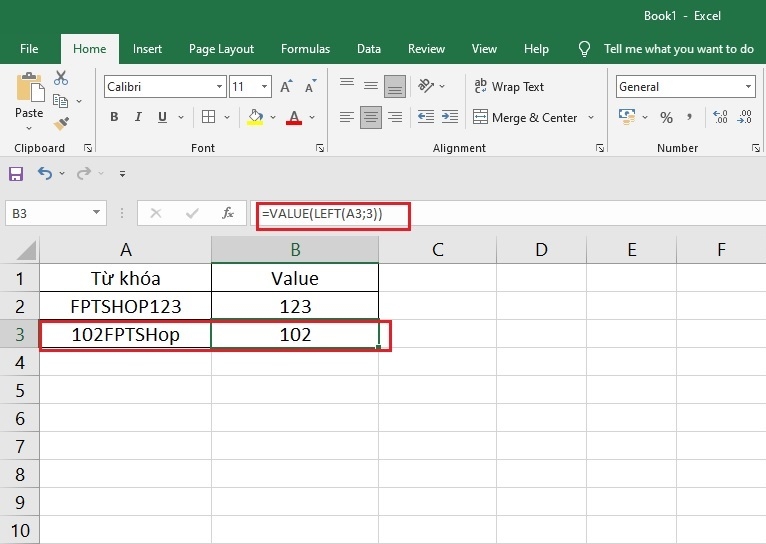The width and height of the screenshot is (766, 544).
Task: Open Insert Function fx dialog
Action: 228,213
